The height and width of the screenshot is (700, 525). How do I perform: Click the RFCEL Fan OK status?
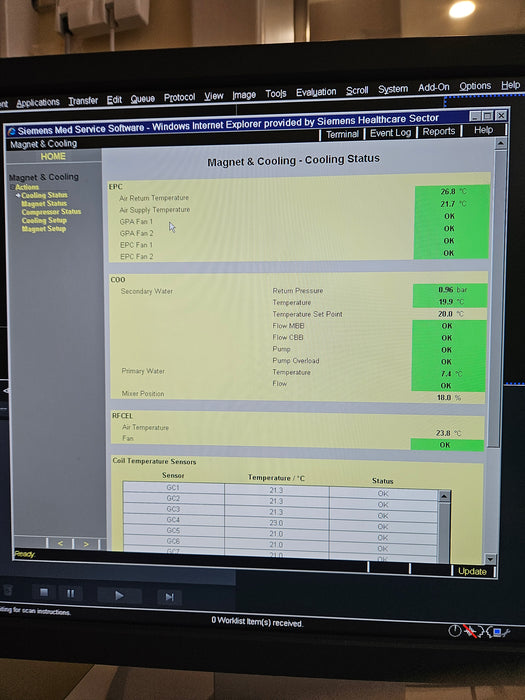point(445,445)
